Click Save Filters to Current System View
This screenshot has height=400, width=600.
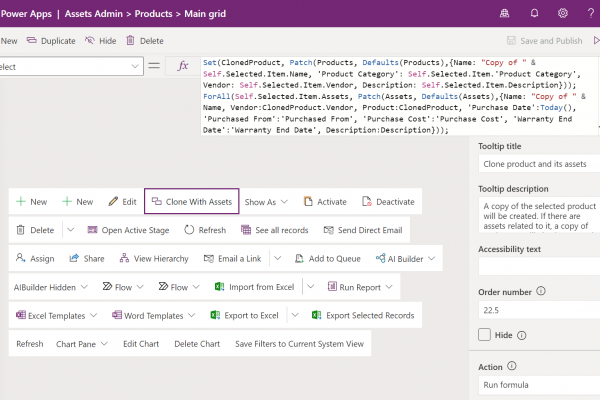coord(299,344)
